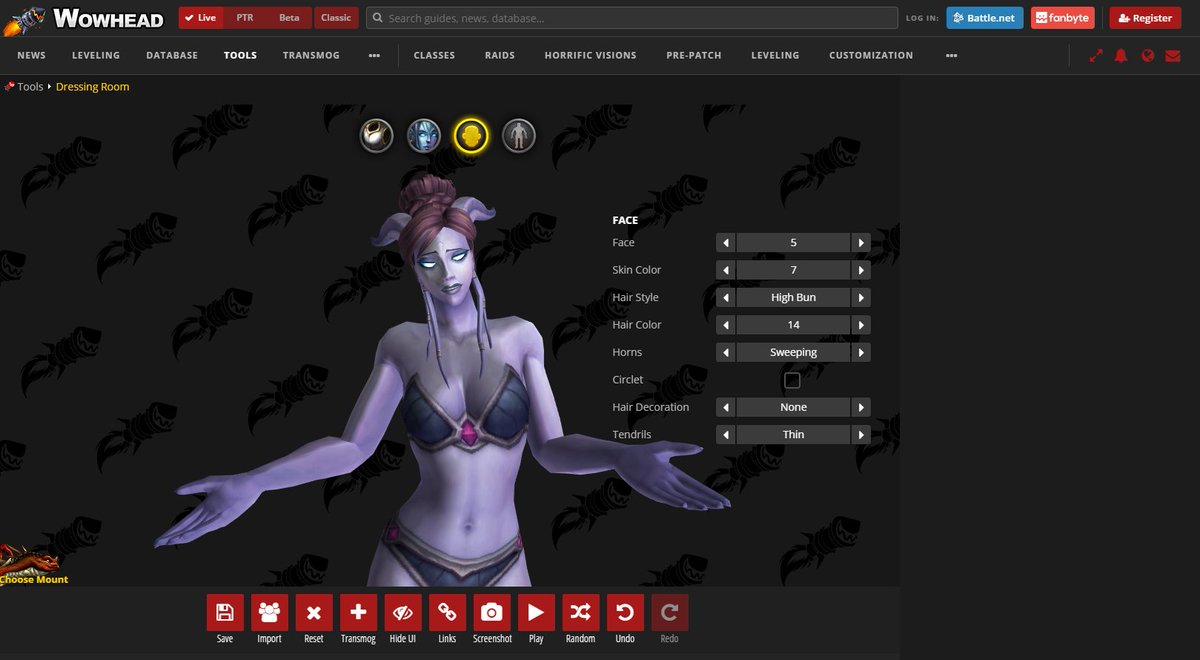Click the fullscreen expand arrows icon
This screenshot has width=1200, height=660.
(x=1096, y=56)
